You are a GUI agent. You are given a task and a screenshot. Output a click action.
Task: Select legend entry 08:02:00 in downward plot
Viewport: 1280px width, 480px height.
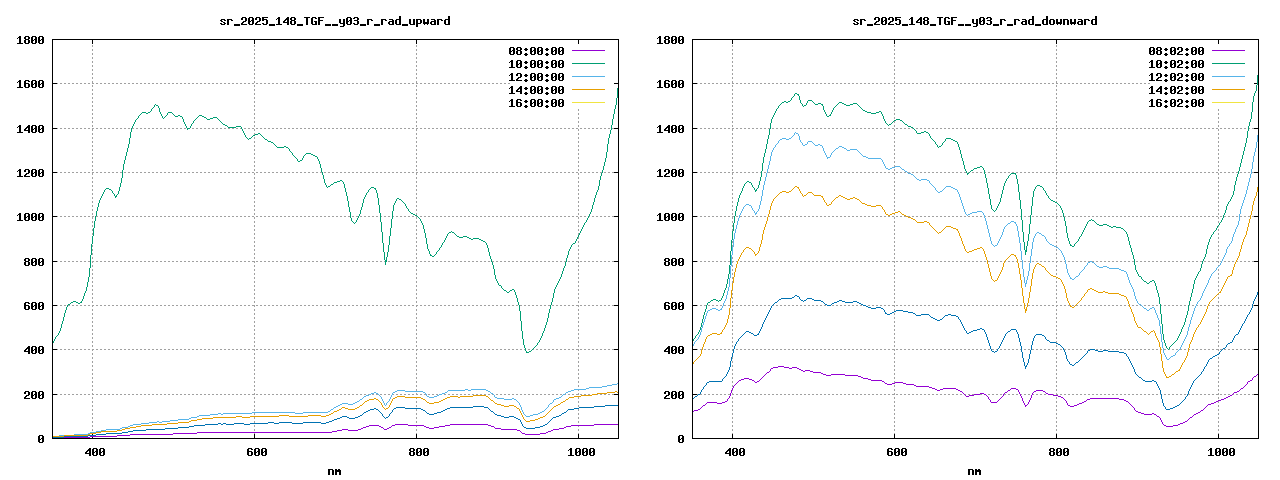click(x=1176, y=51)
